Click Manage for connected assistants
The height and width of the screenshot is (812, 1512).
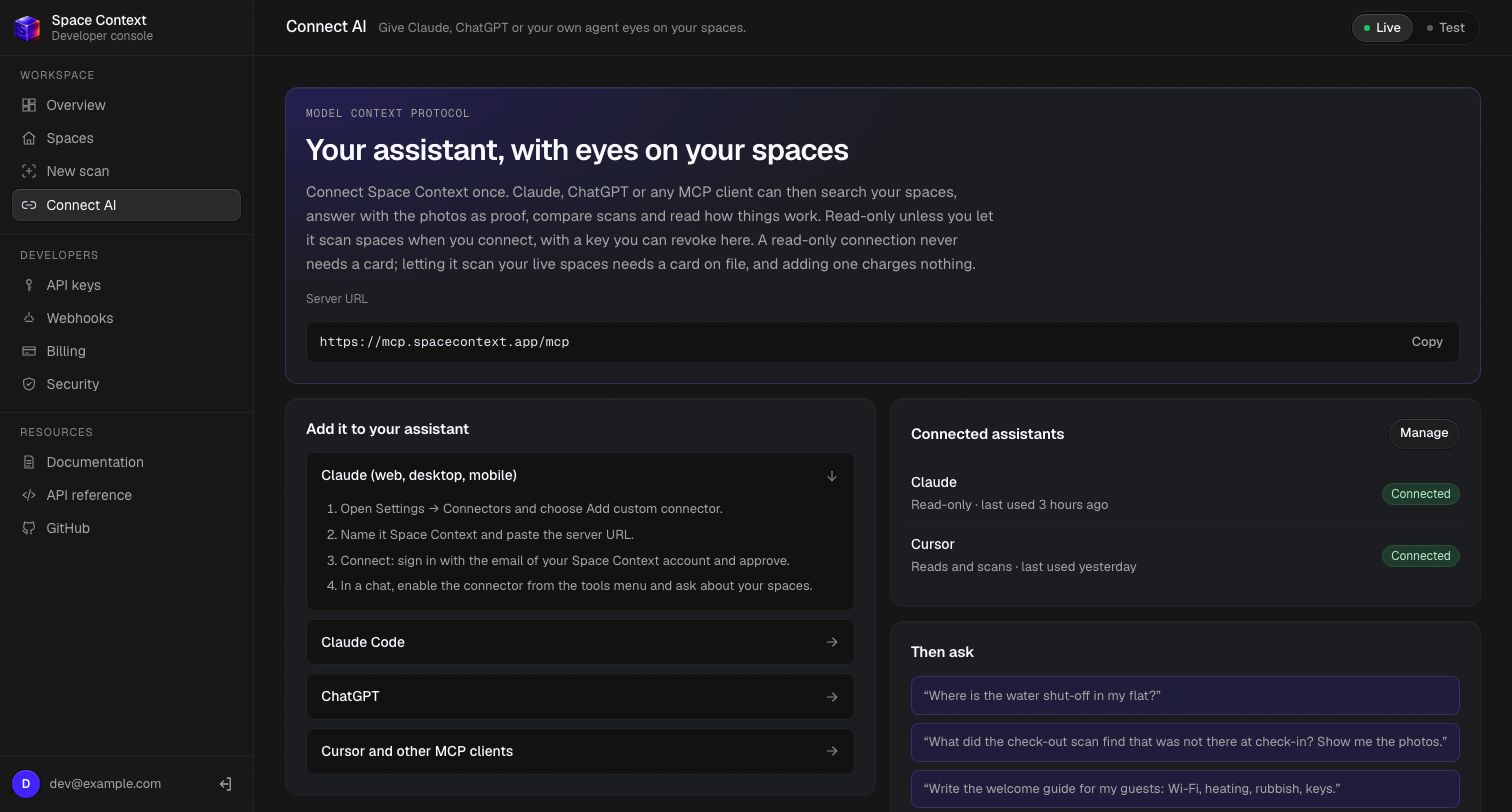click(1424, 433)
